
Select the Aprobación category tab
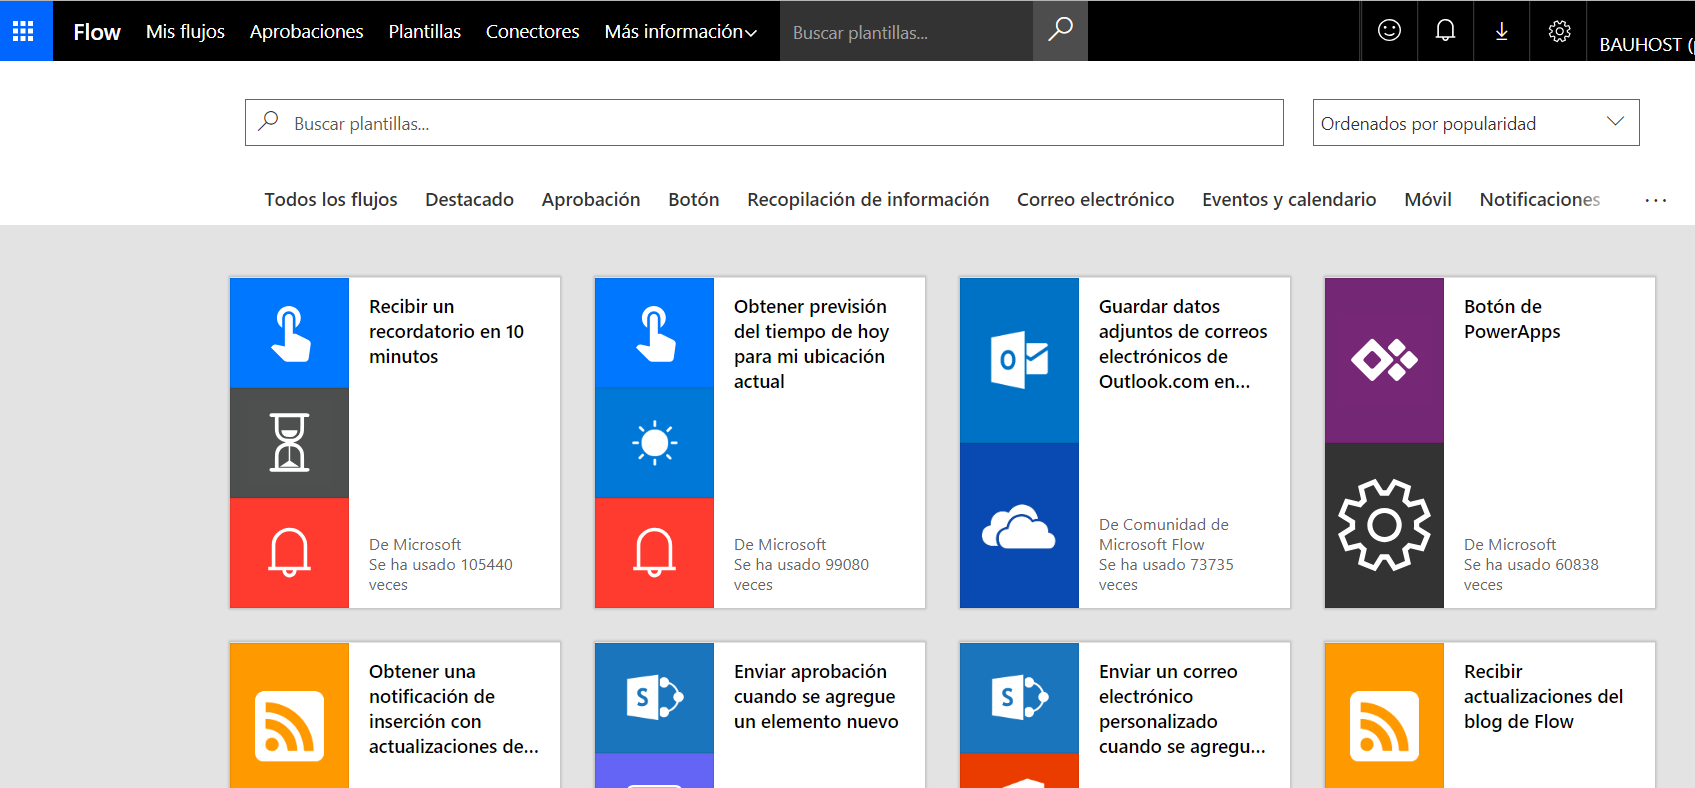click(591, 199)
